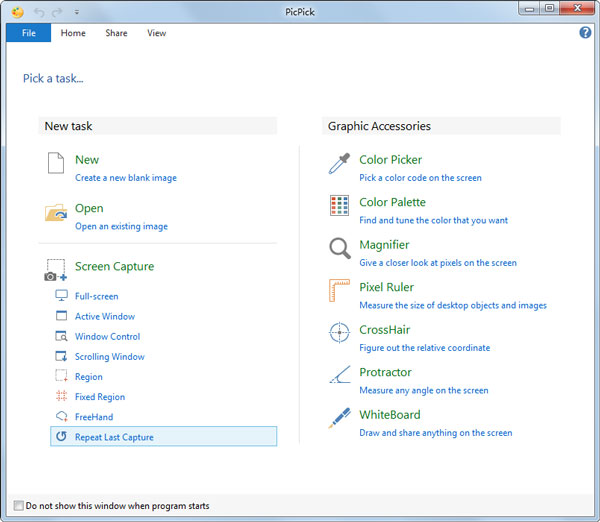
Task: Click the Screen Capture camera icon
Action: point(55,270)
